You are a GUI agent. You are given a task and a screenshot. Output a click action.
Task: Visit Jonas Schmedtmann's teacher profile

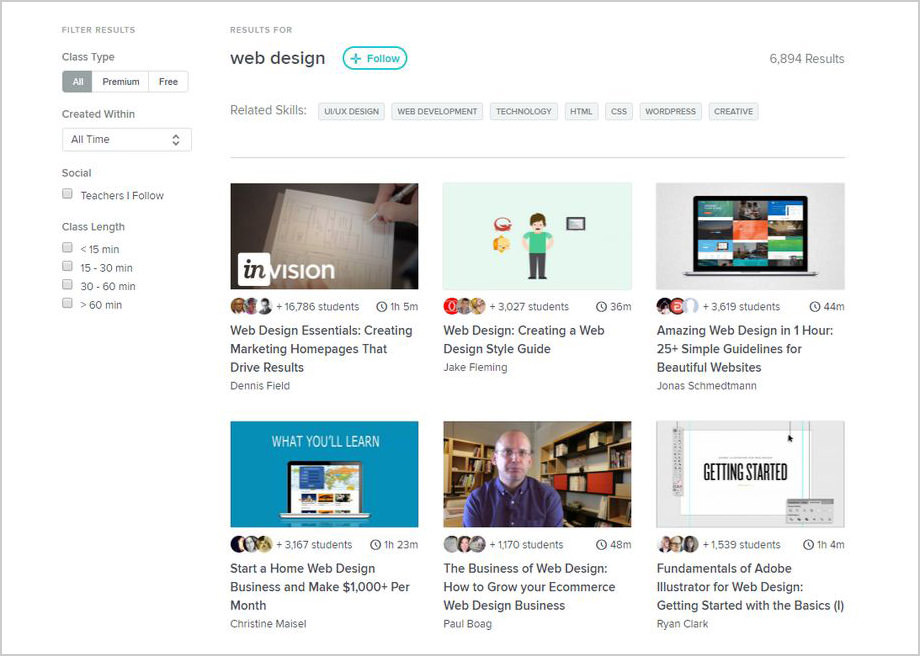(x=706, y=386)
